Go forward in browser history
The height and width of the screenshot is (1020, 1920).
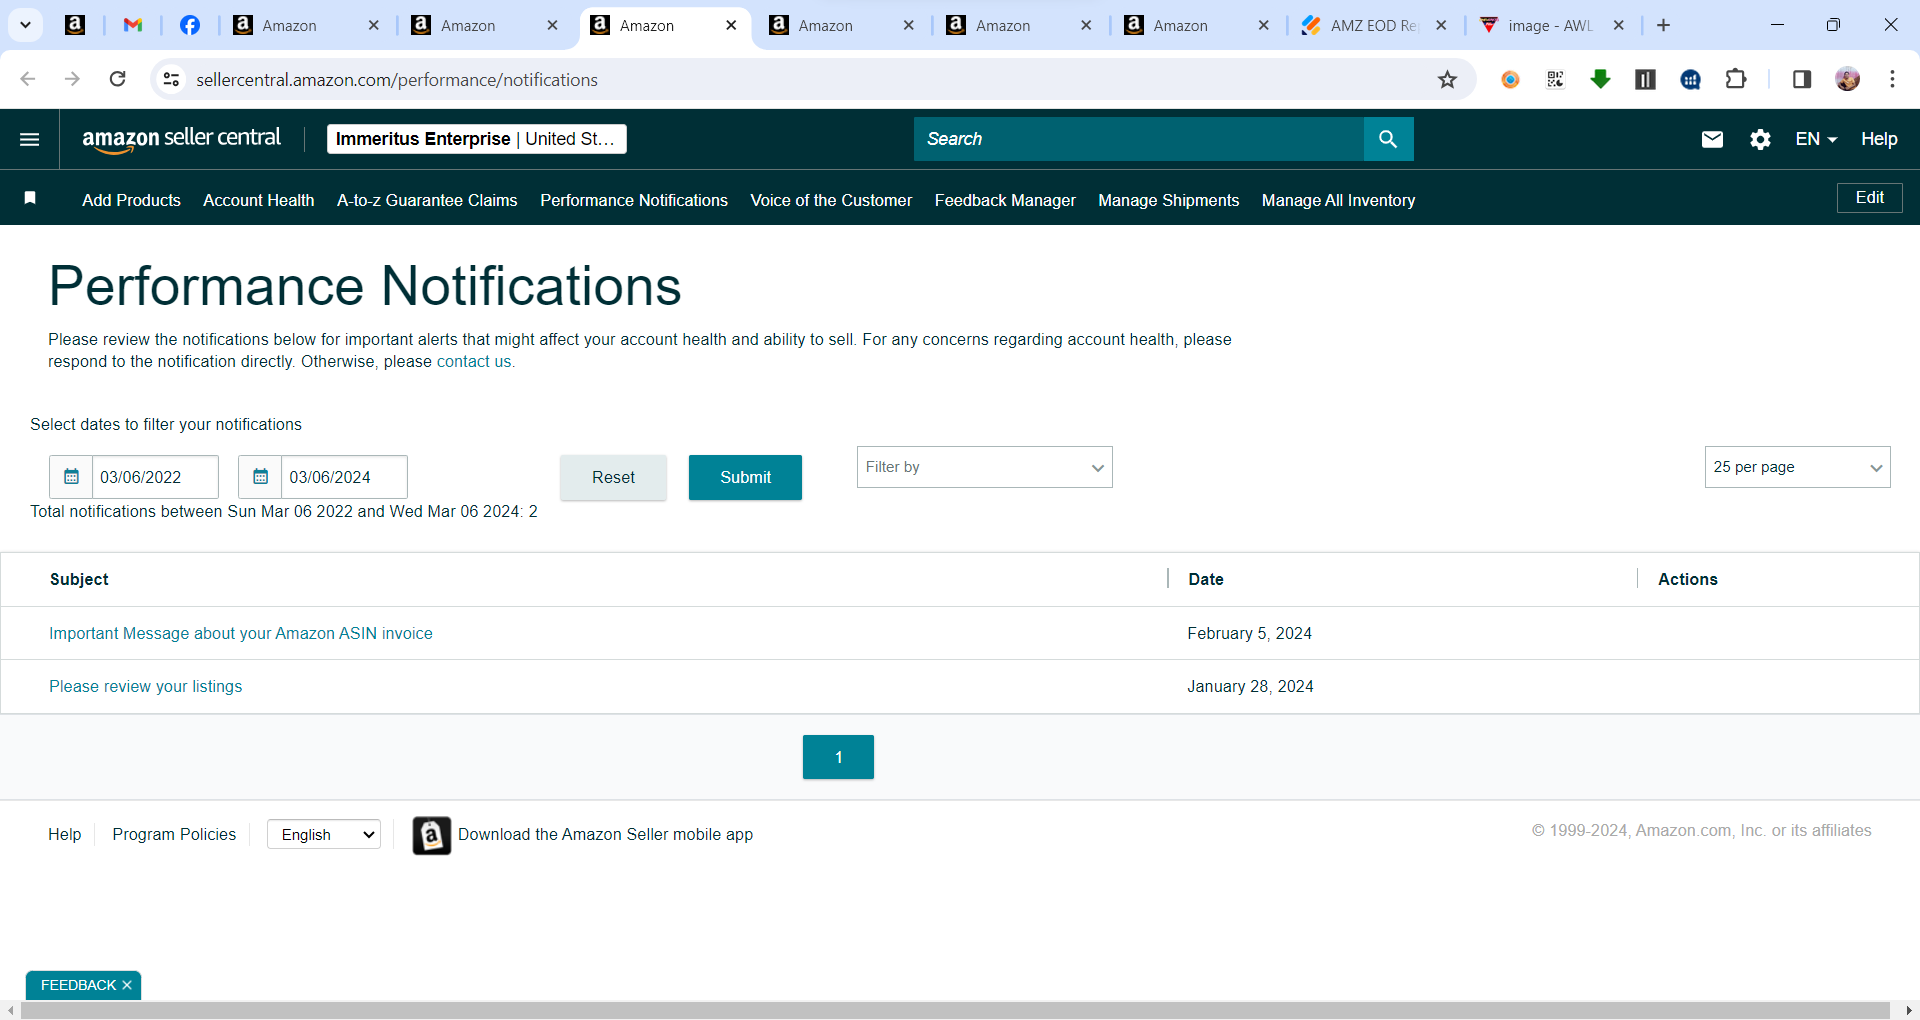72,79
